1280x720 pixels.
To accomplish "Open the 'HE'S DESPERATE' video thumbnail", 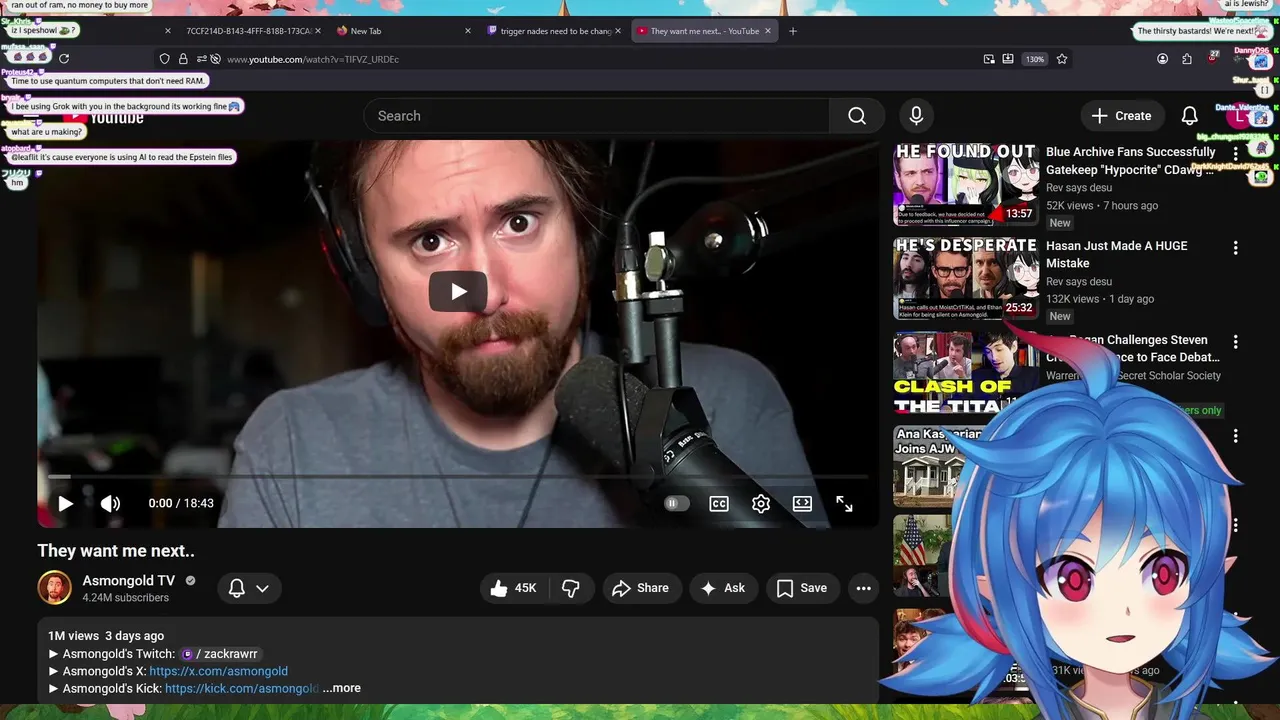I will click(x=966, y=279).
